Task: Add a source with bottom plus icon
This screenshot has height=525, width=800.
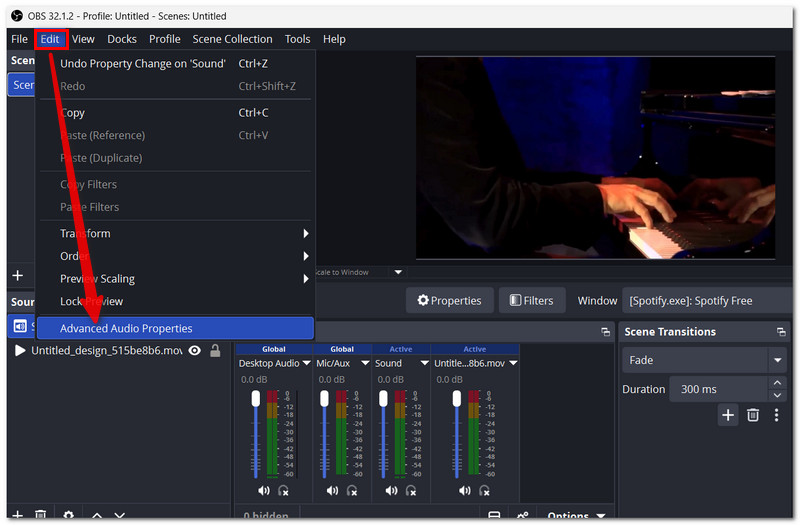Action: (x=18, y=515)
